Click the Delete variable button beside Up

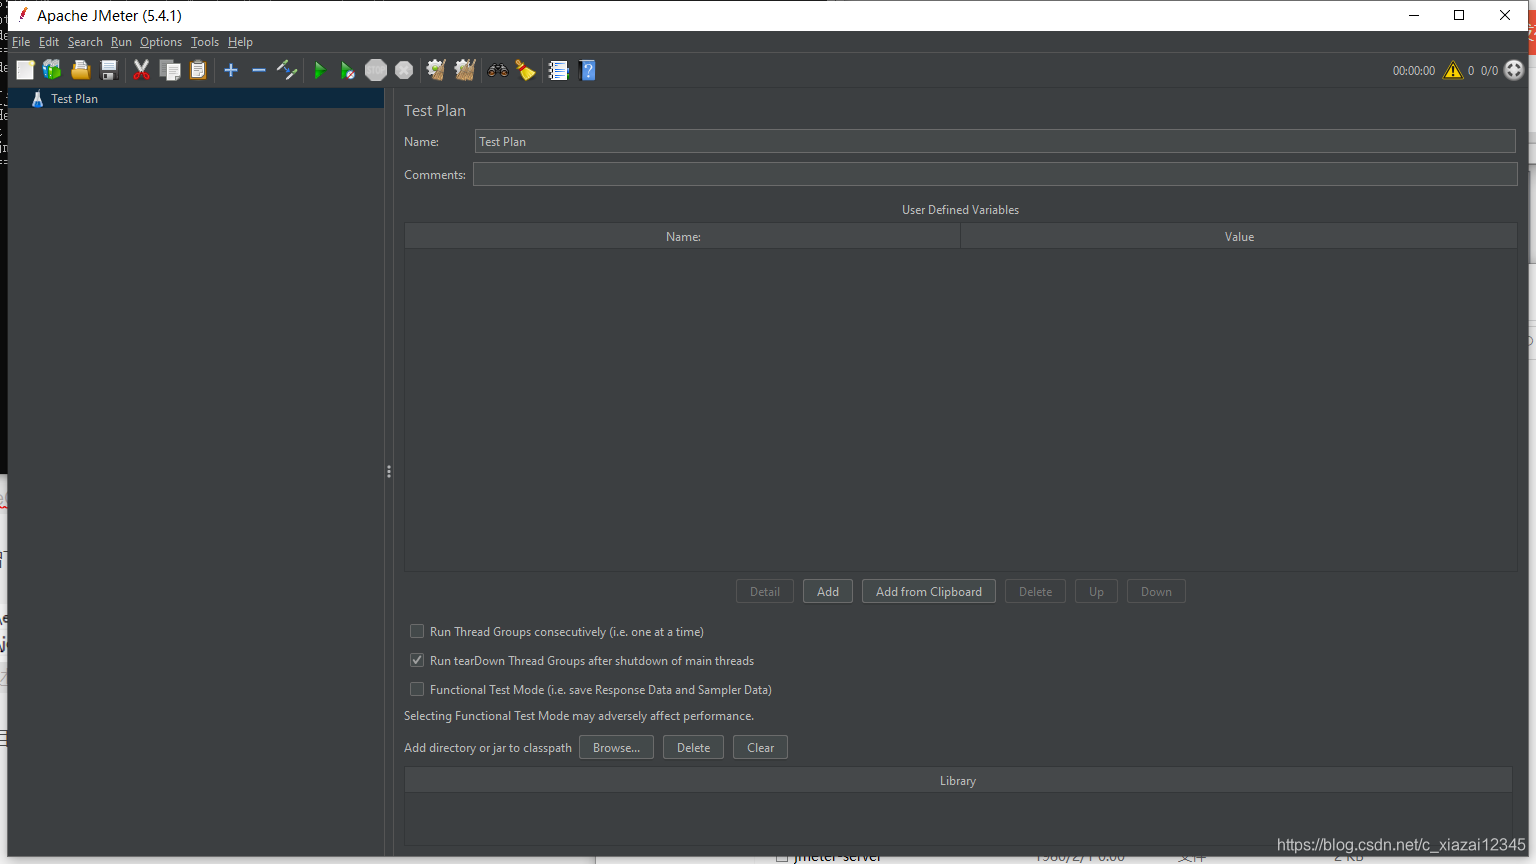pyautogui.click(x=1035, y=591)
